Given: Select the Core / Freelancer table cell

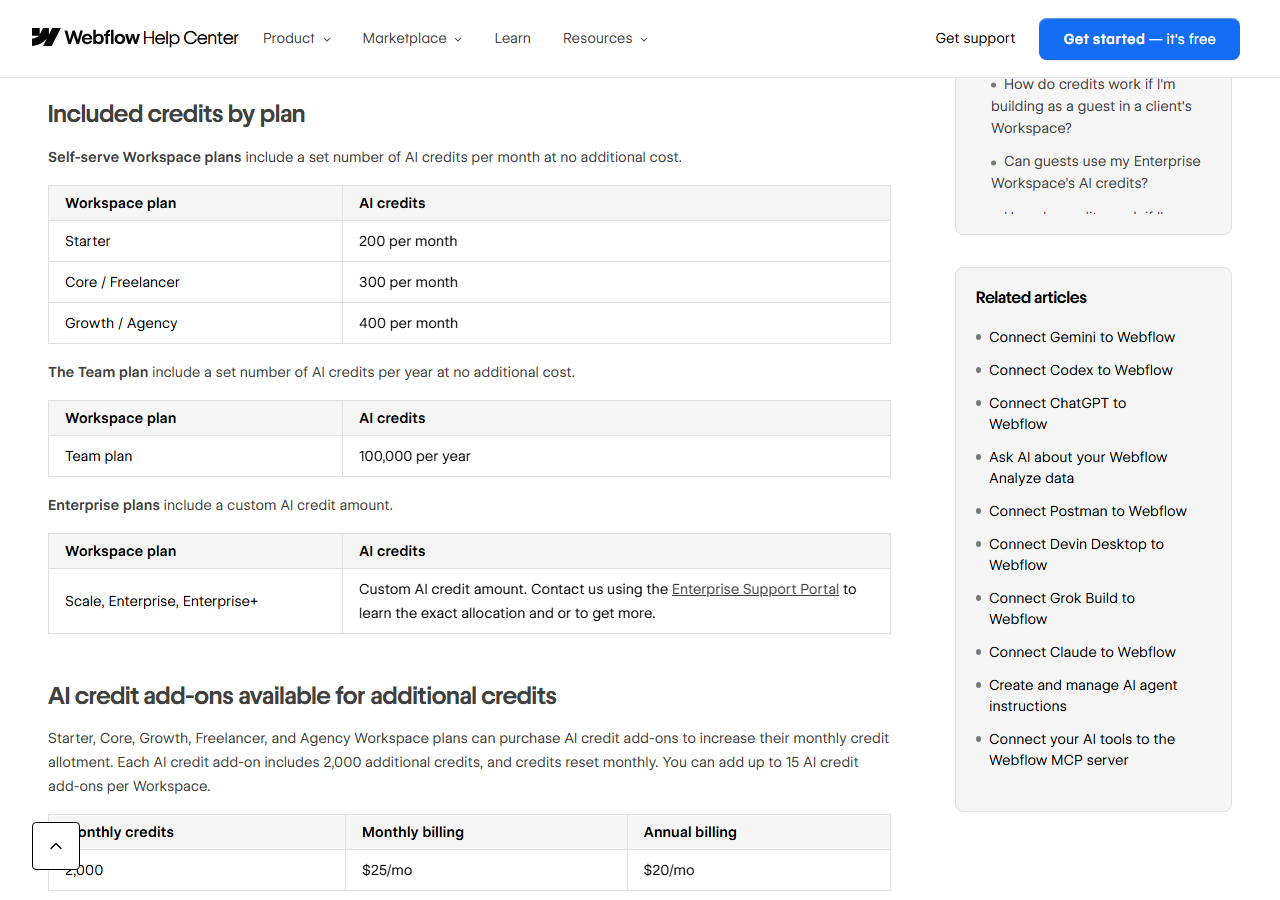Looking at the screenshot, I should [195, 282].
